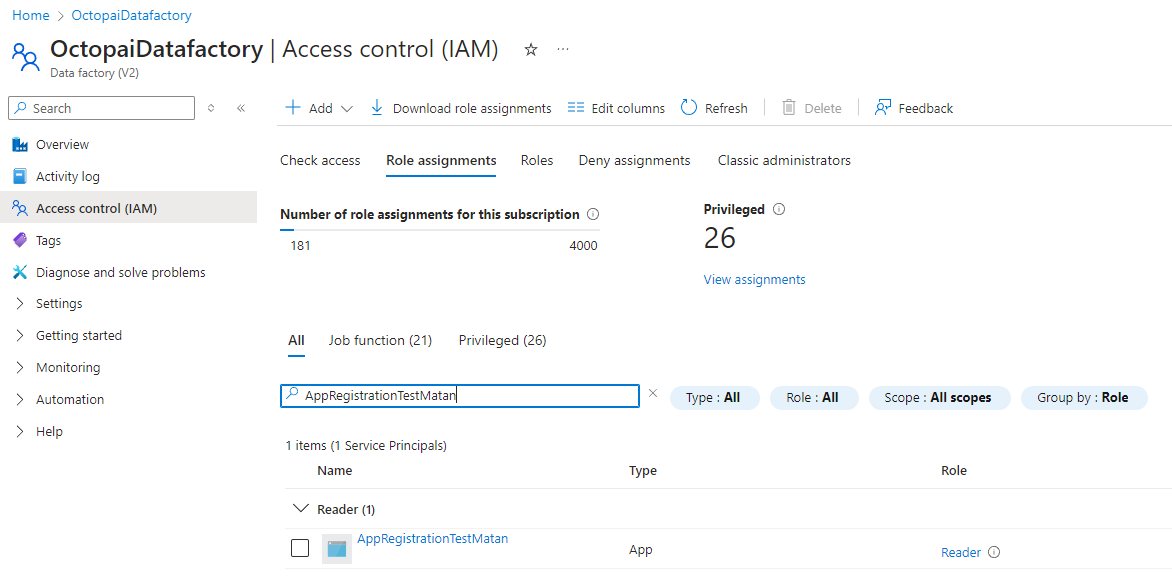The width and height of the screenshot is (1172, 586).
Task: Open Activity log in the sidebar
Action: pyautogui.click(x=68, y=177)
